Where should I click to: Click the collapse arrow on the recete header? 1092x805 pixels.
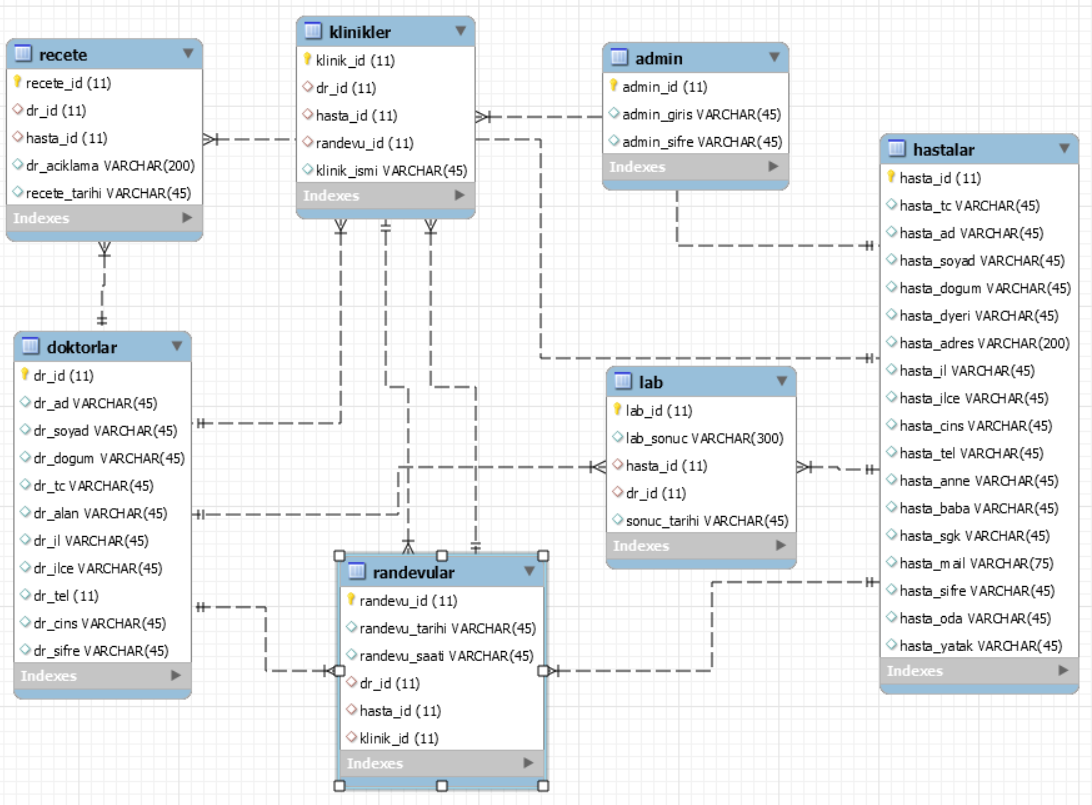[x=186, y=55]
